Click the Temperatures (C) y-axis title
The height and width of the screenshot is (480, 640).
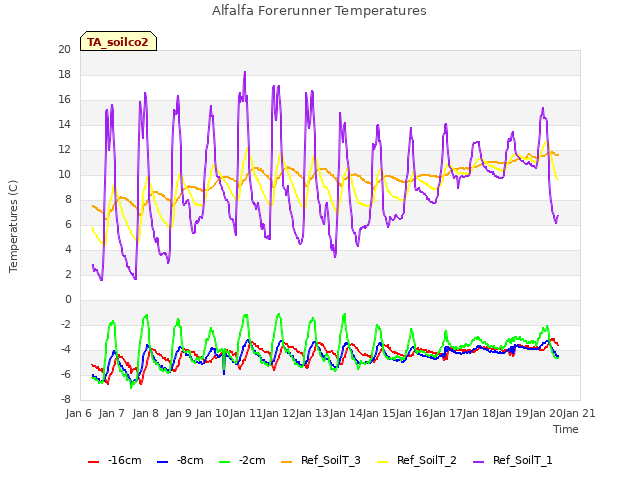pos(13,226)
